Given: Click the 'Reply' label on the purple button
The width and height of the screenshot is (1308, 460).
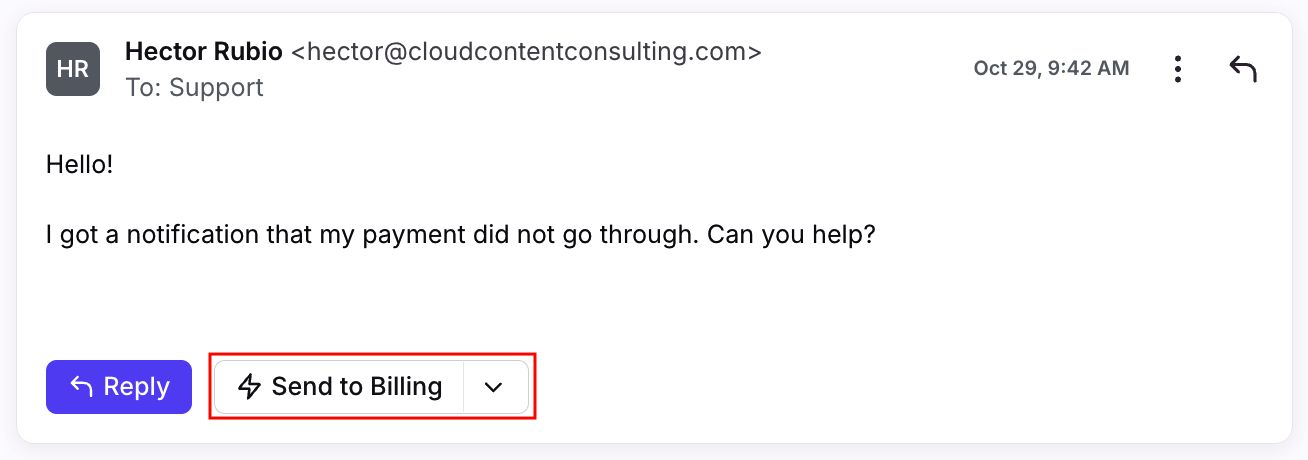Looking at the screenshot, I should pyautogui.click(x=136, y=387).
